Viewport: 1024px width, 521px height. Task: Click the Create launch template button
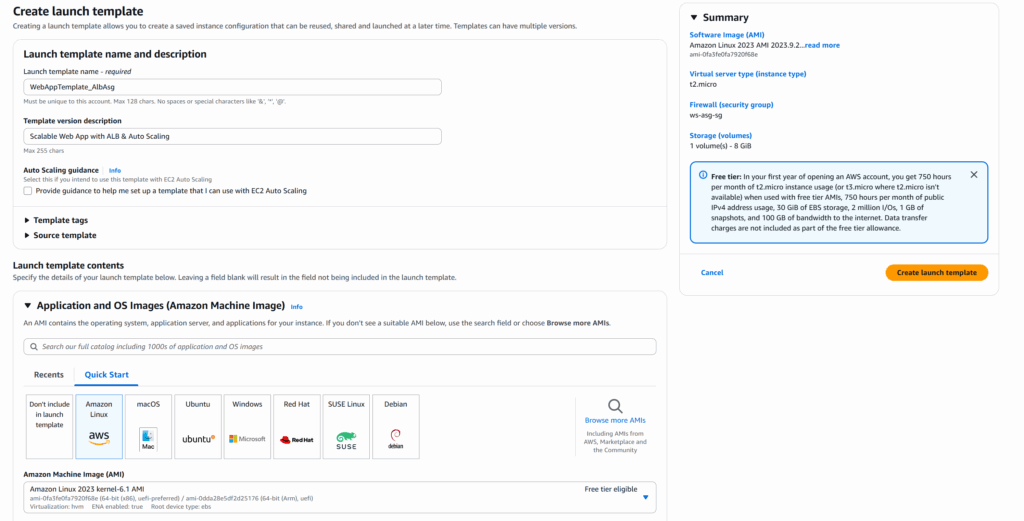pyautogui.click(x=936, y=273)
